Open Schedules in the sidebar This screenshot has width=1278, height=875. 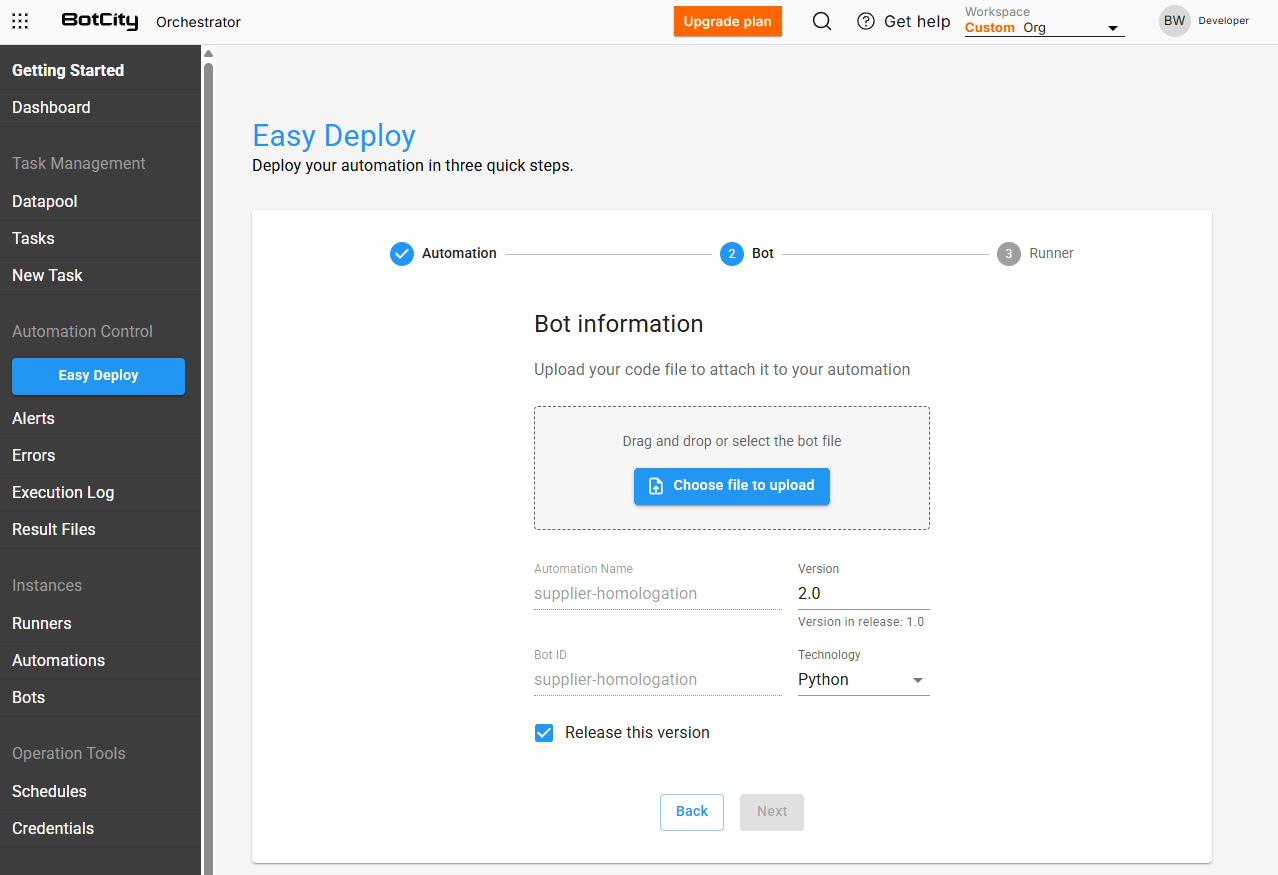click(x=100, y=792)
